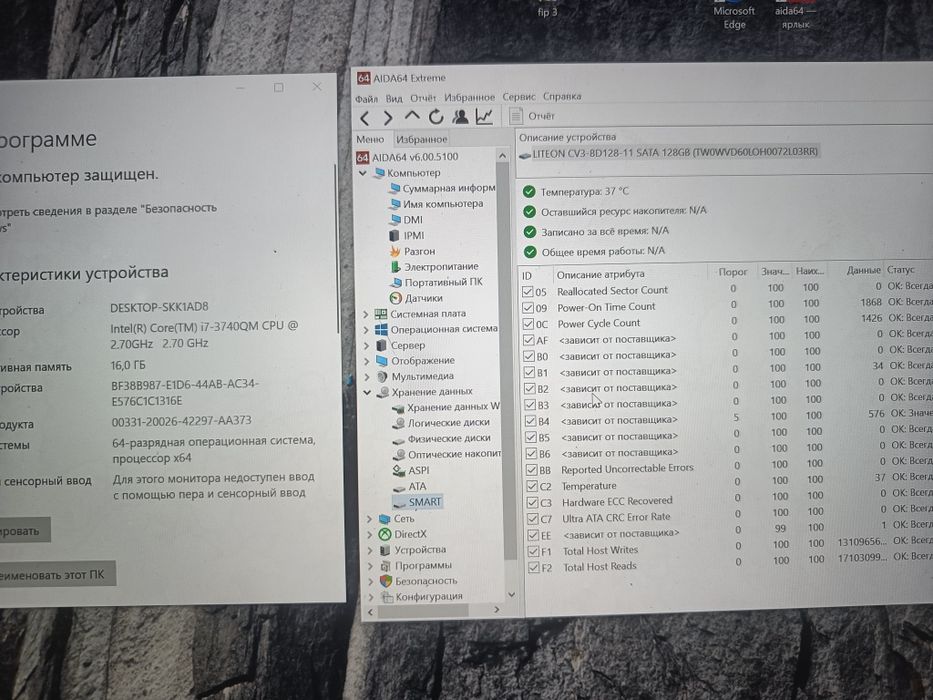Select AIDA64 v6.00.5100 root node

pos(408,157)
